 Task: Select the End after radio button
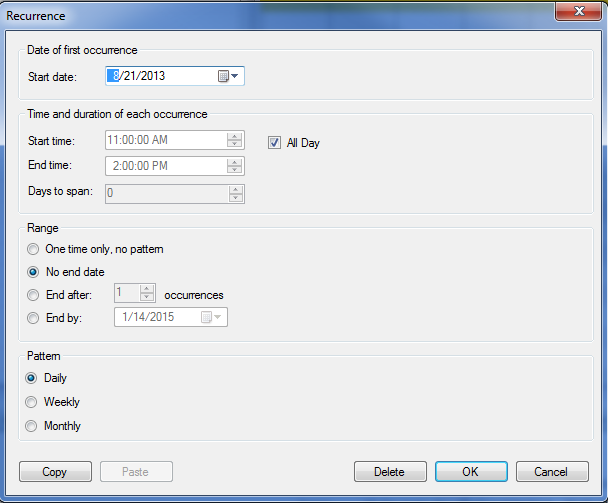tap(33, 295)
